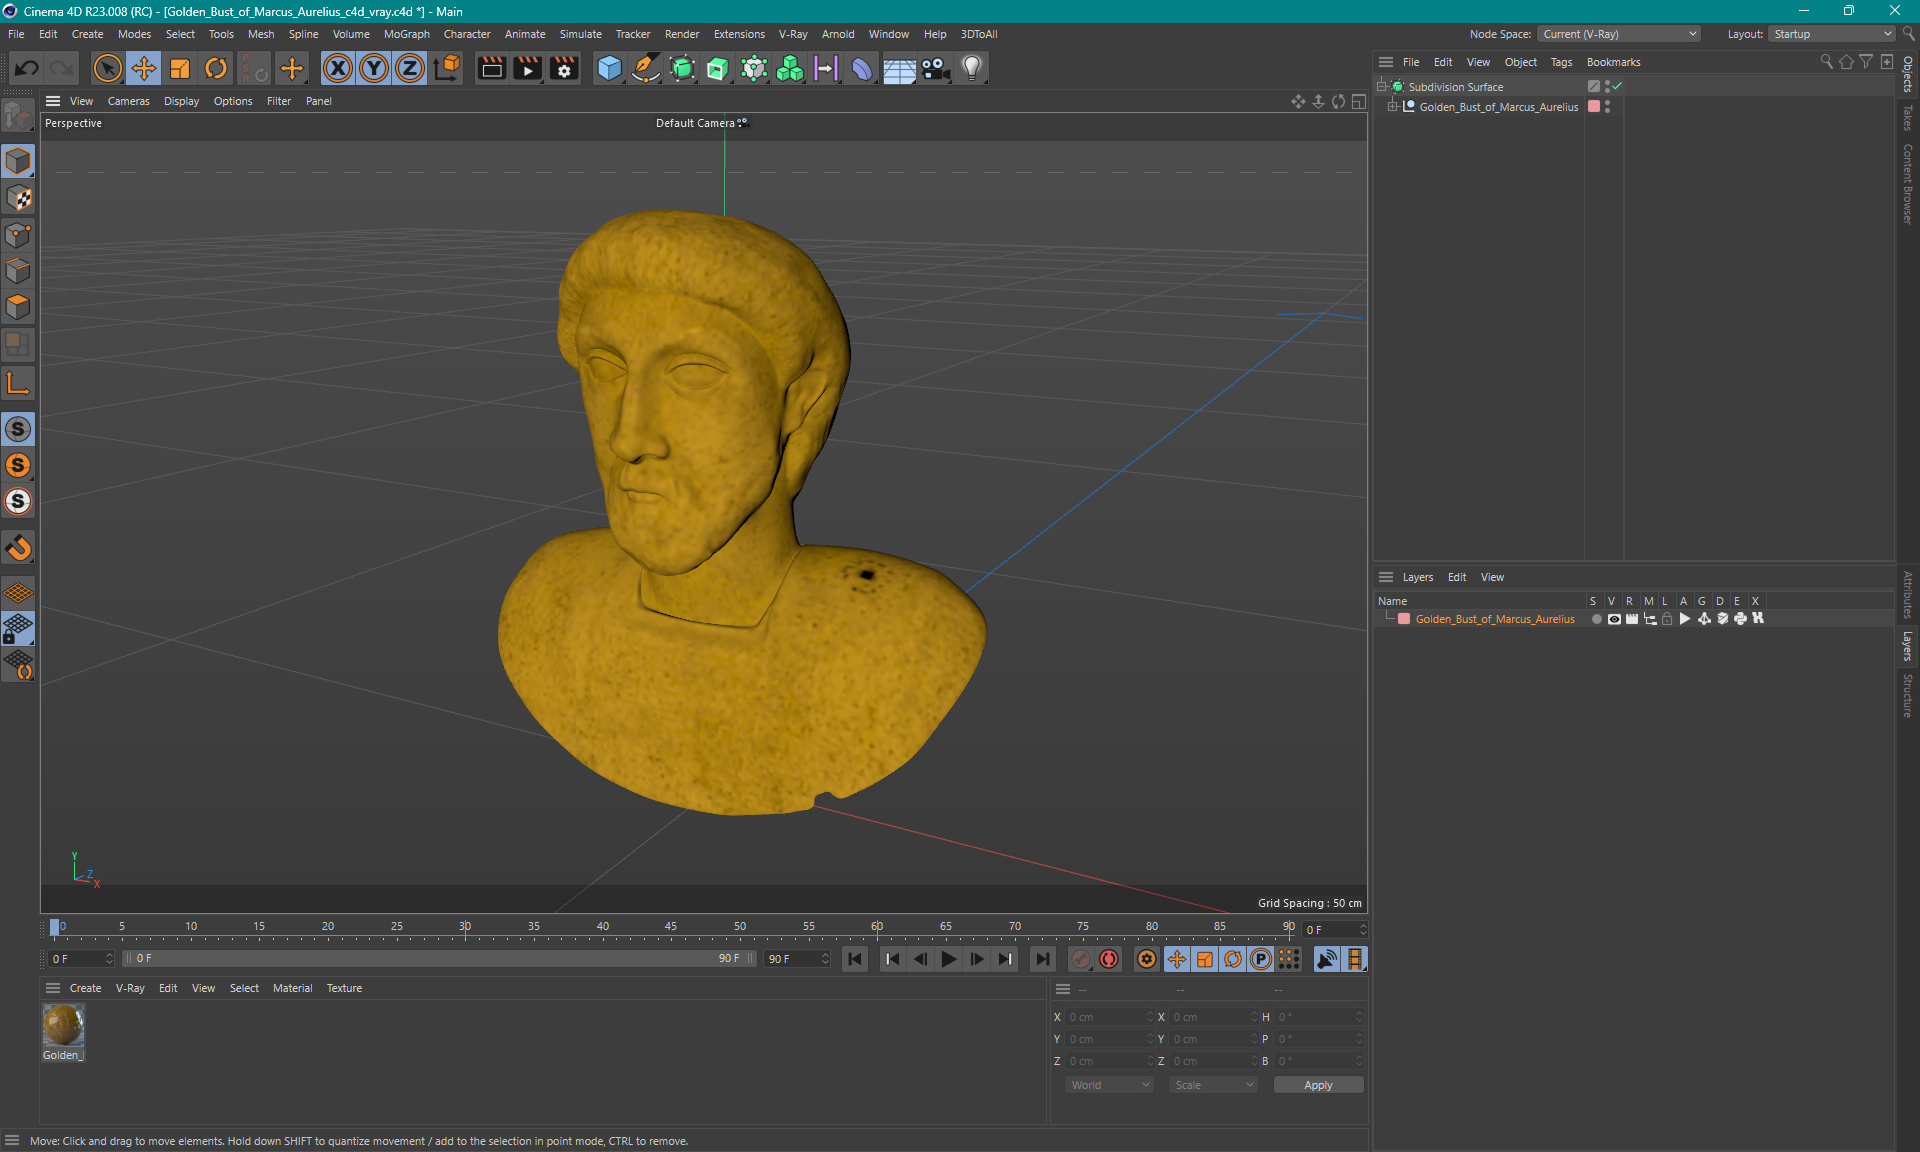
Task: Click the timeline preview range slider
Action: (439, 959)
